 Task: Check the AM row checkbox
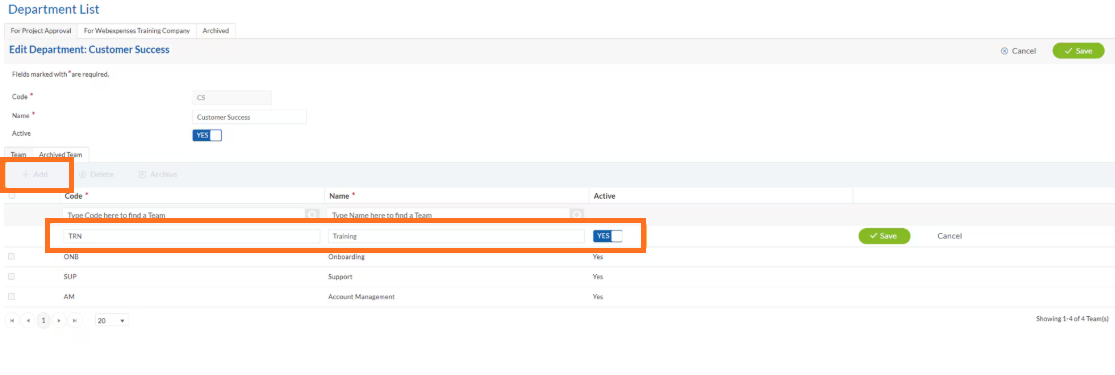pyautogui.click(x=11, y=296)
